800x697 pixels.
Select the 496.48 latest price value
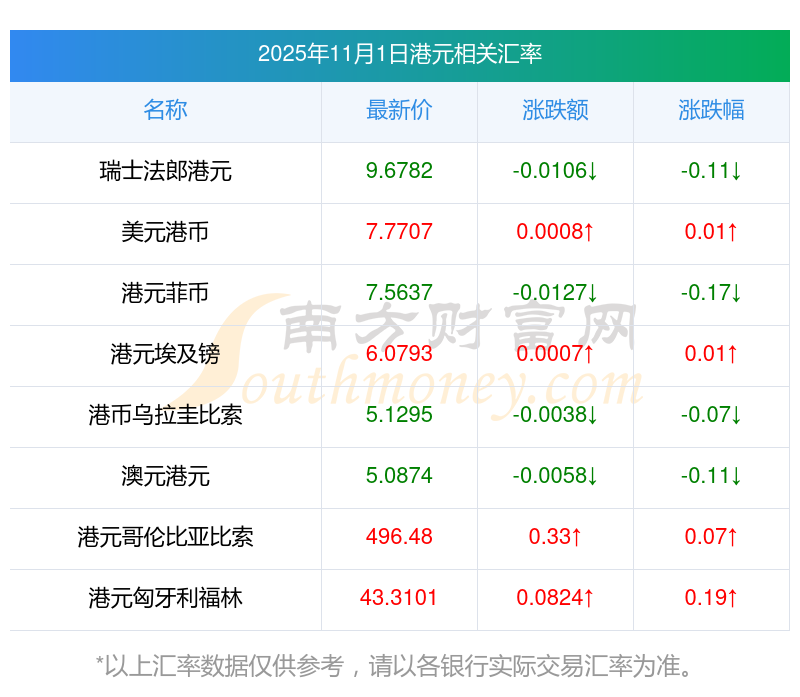[x=399, y=537]
